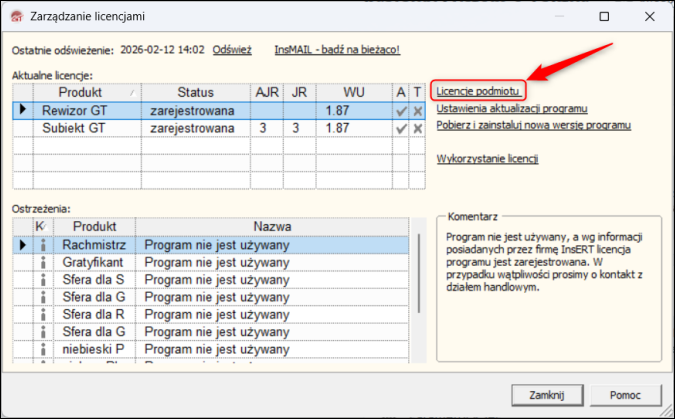Click the Zamknij button
This screenshot has height=419, width=675.
547,395
